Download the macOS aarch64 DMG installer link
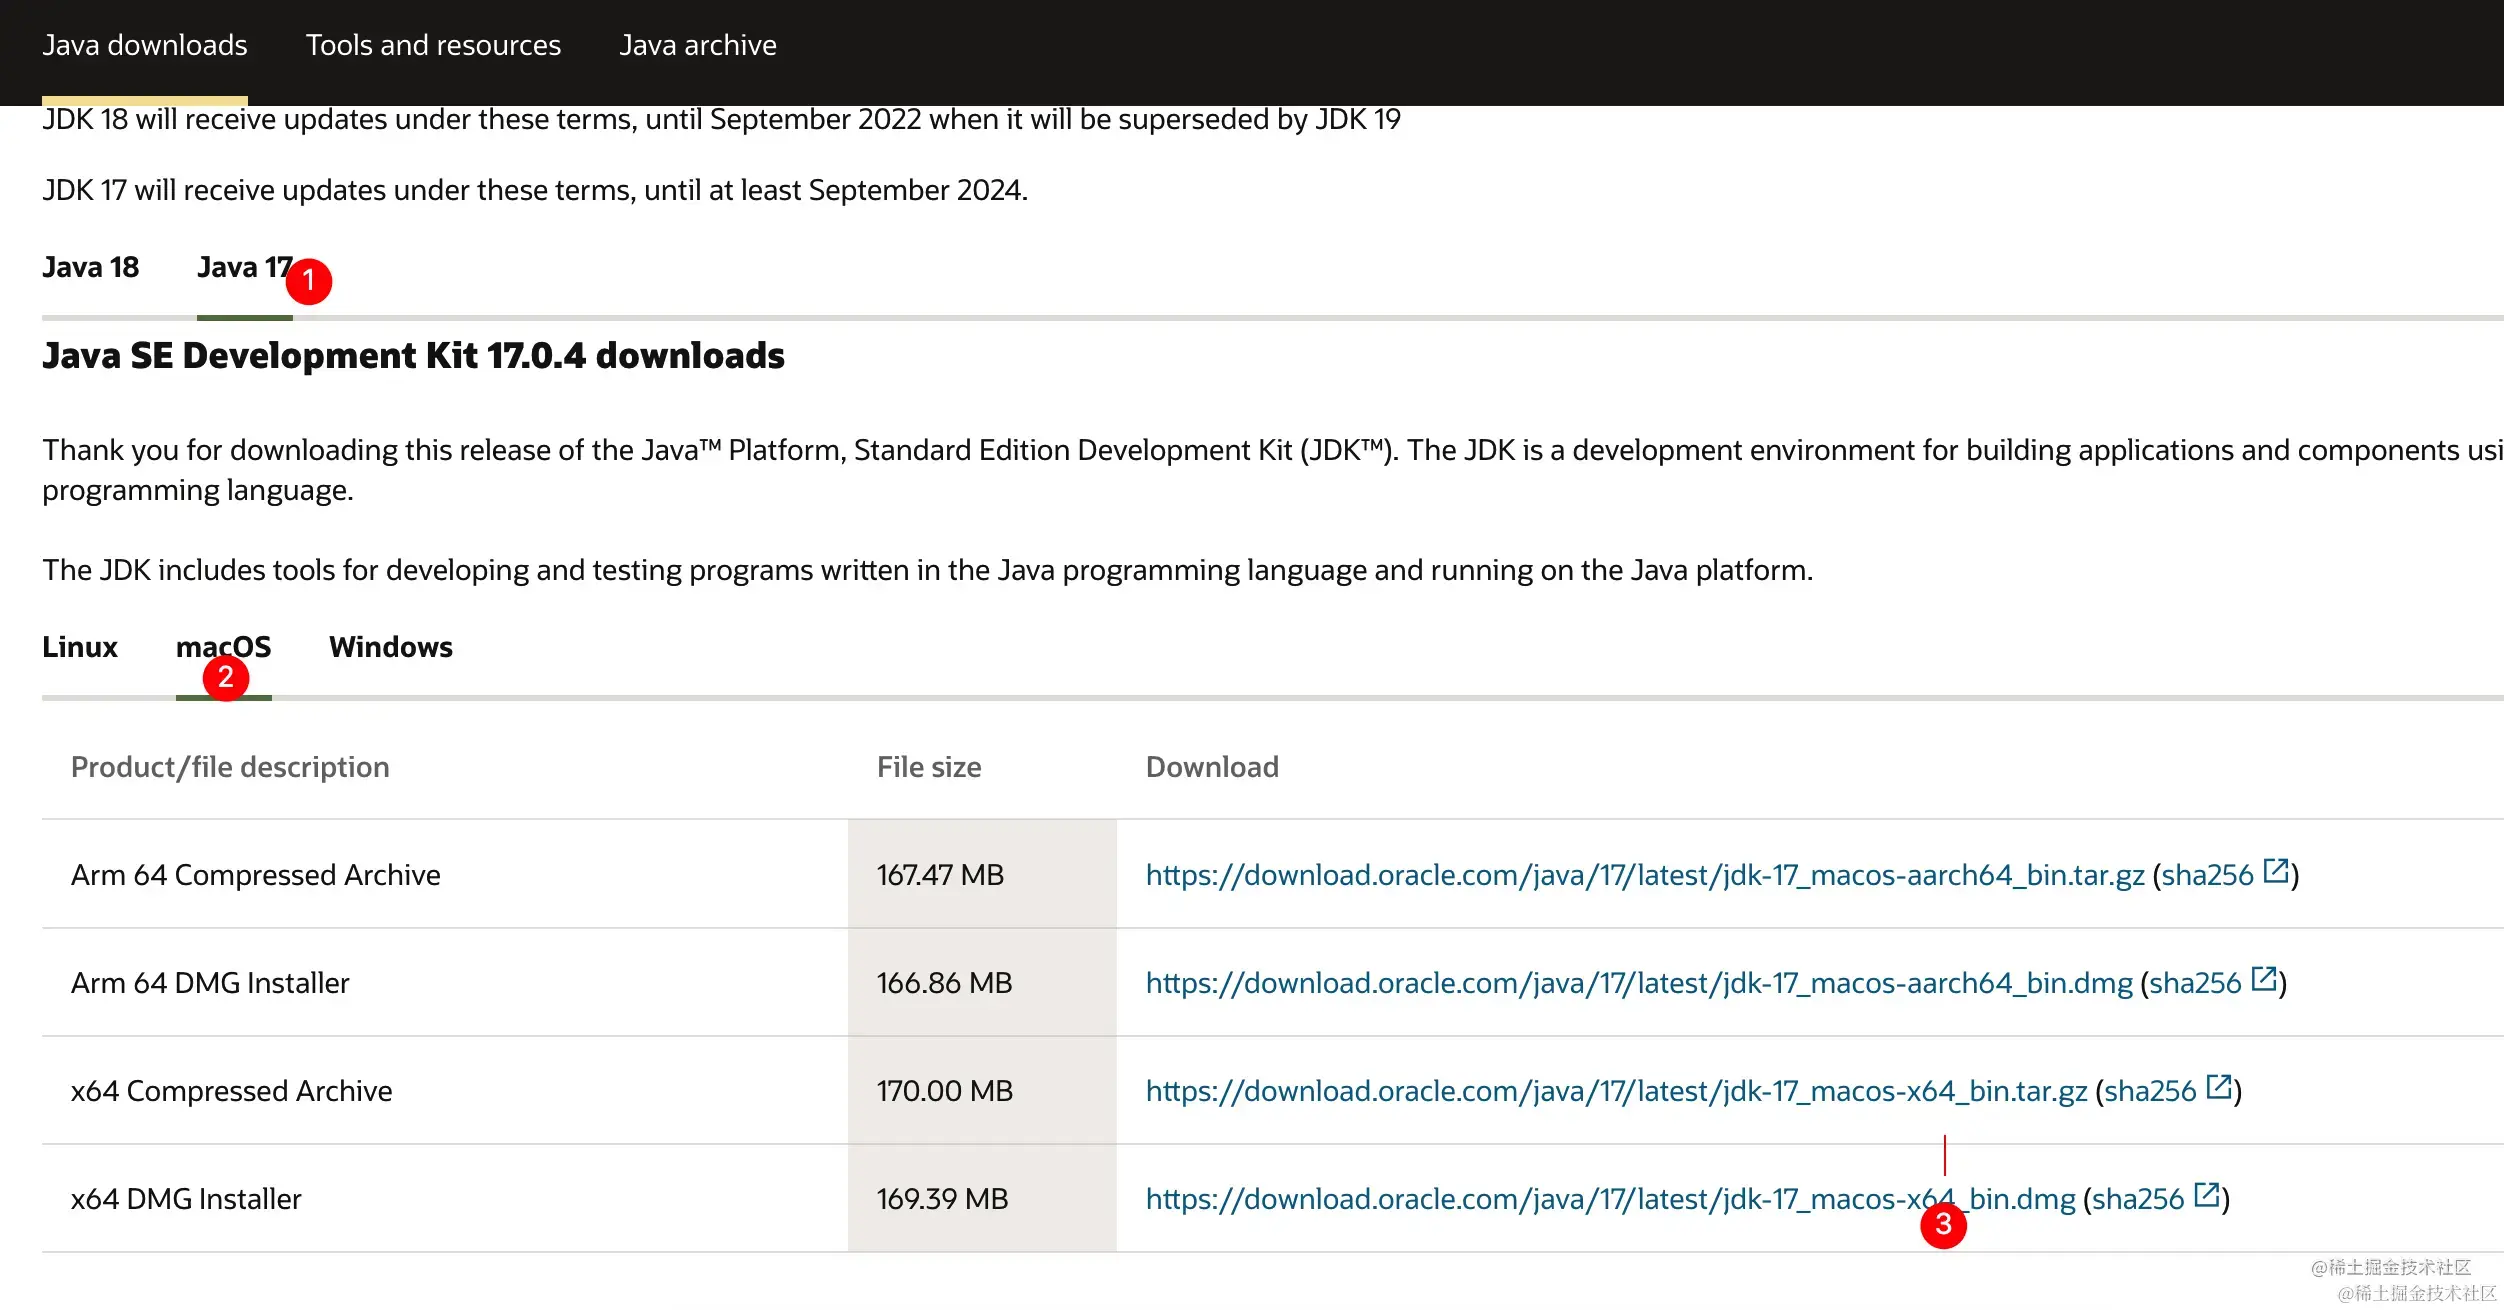 click(x=1638, y=983)
